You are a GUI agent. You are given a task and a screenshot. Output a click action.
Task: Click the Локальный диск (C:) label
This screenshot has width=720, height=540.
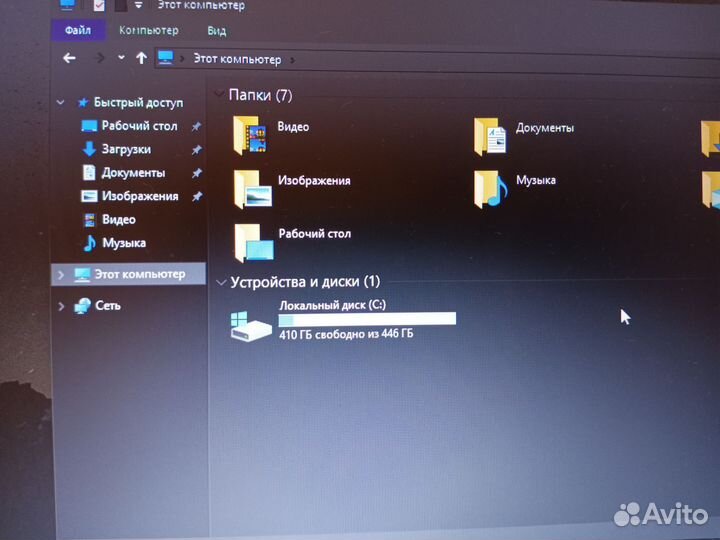tap(332, 305)
